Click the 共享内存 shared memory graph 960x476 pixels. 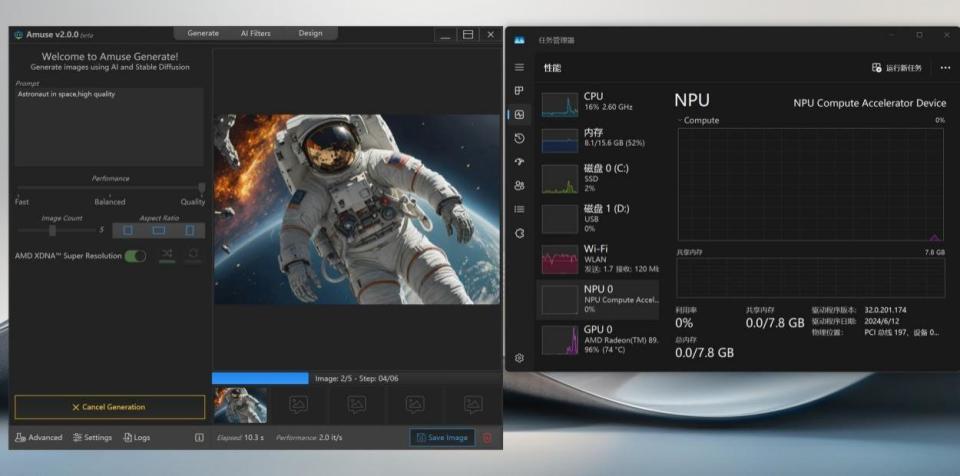[x=810, y=278]
